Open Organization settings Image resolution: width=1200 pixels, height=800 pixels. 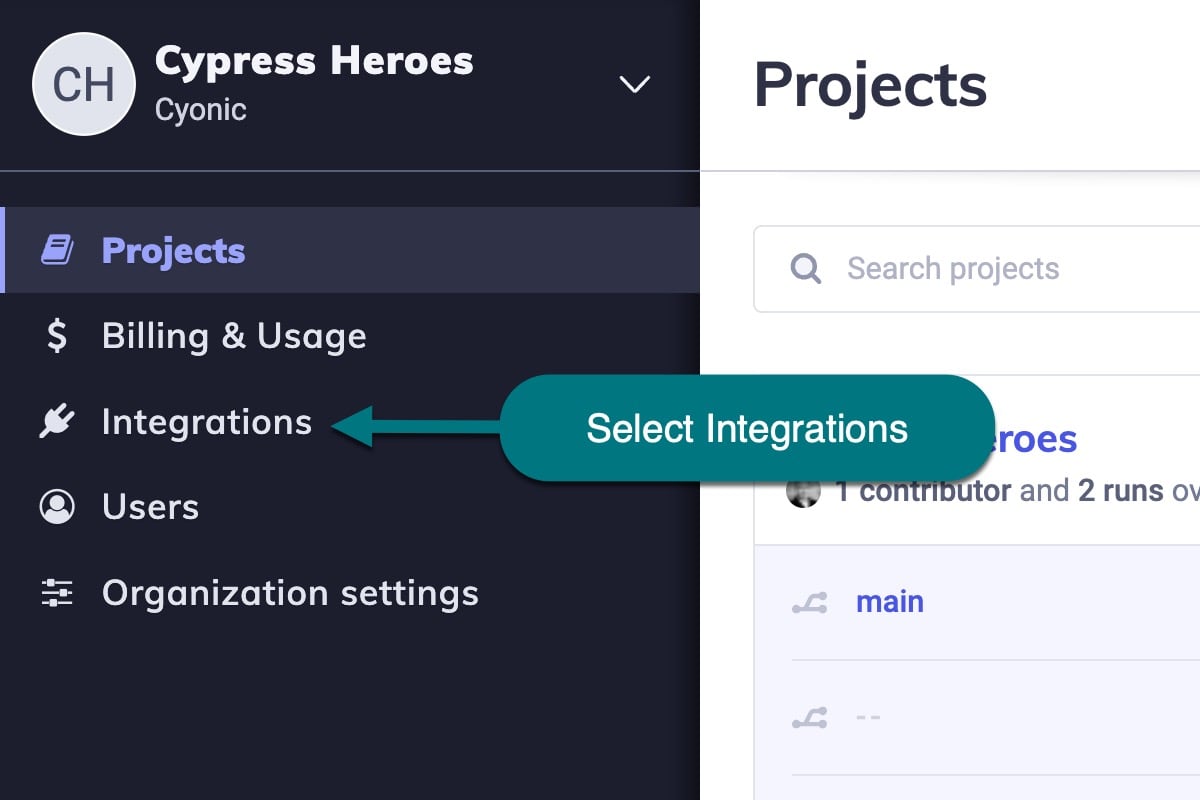point(289,592)
